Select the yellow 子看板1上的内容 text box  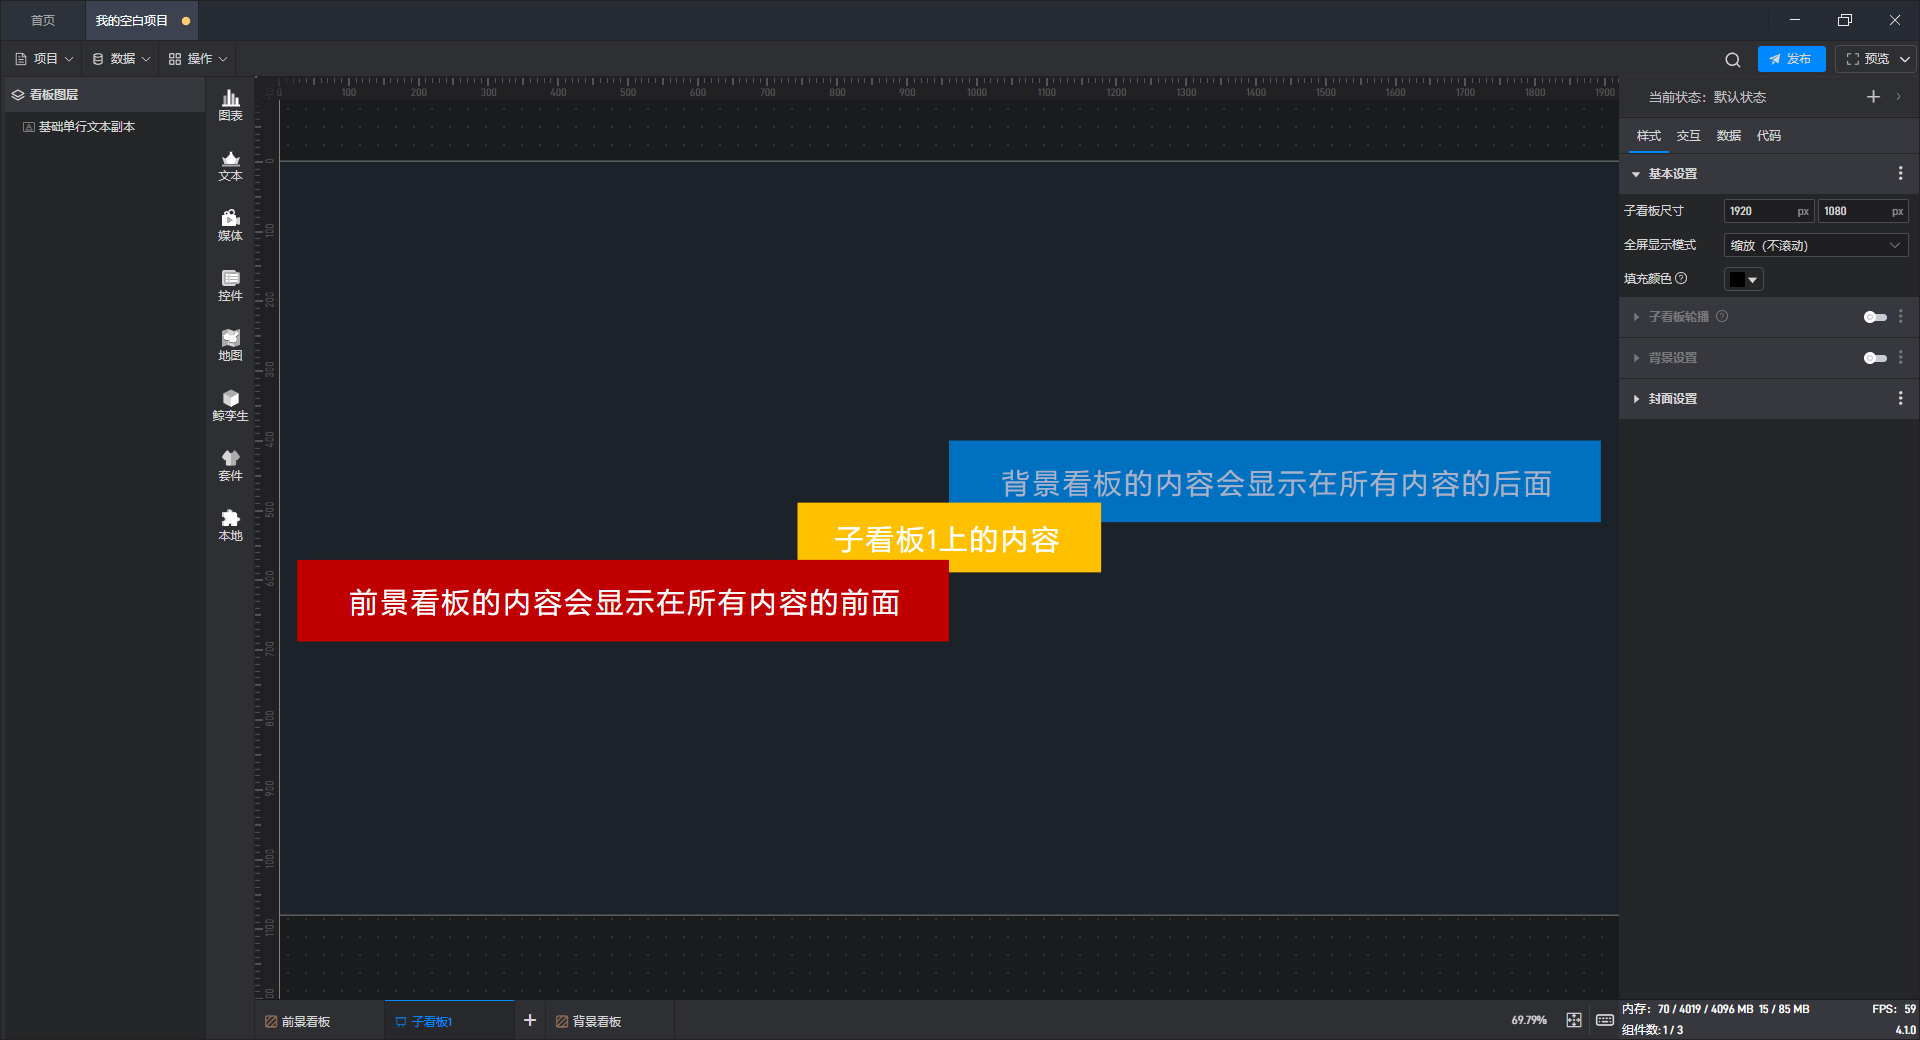pos(948,538)
